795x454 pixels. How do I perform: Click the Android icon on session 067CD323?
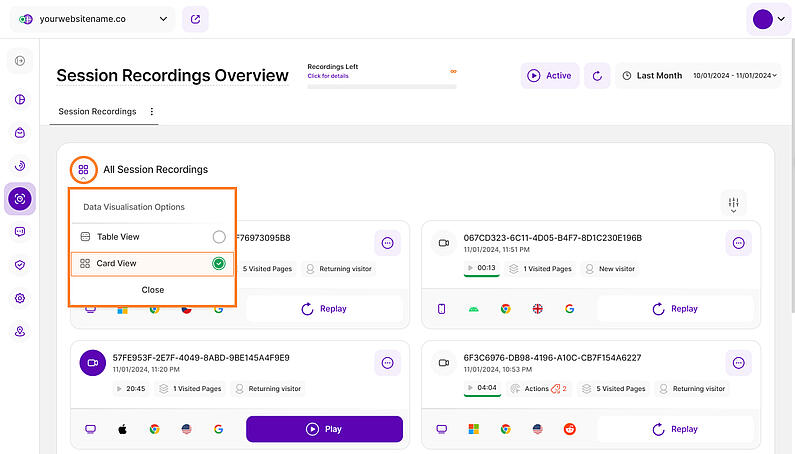point(474,309)
